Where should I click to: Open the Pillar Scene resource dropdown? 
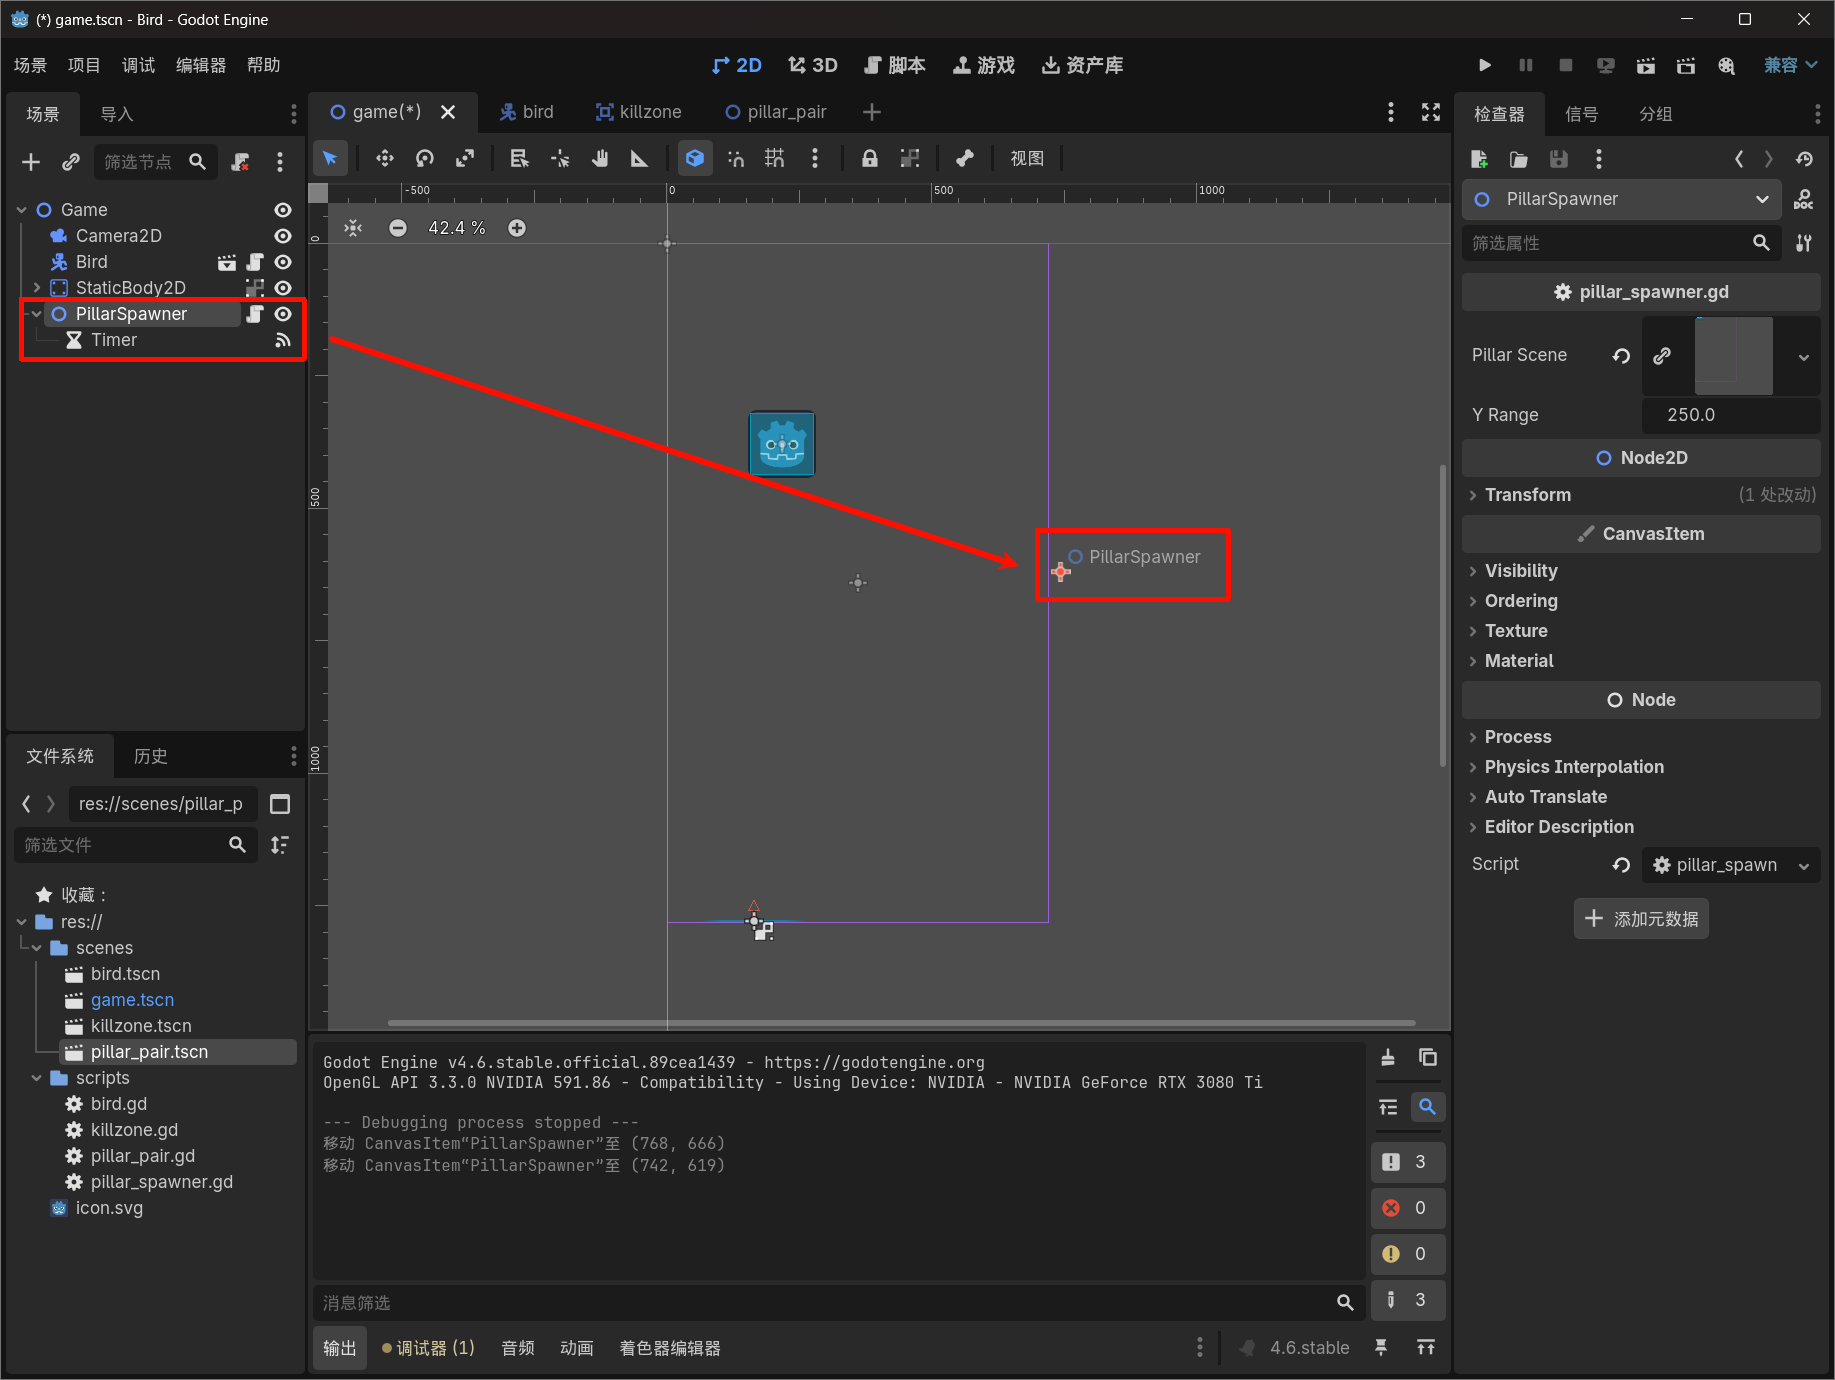(1804, 357)
